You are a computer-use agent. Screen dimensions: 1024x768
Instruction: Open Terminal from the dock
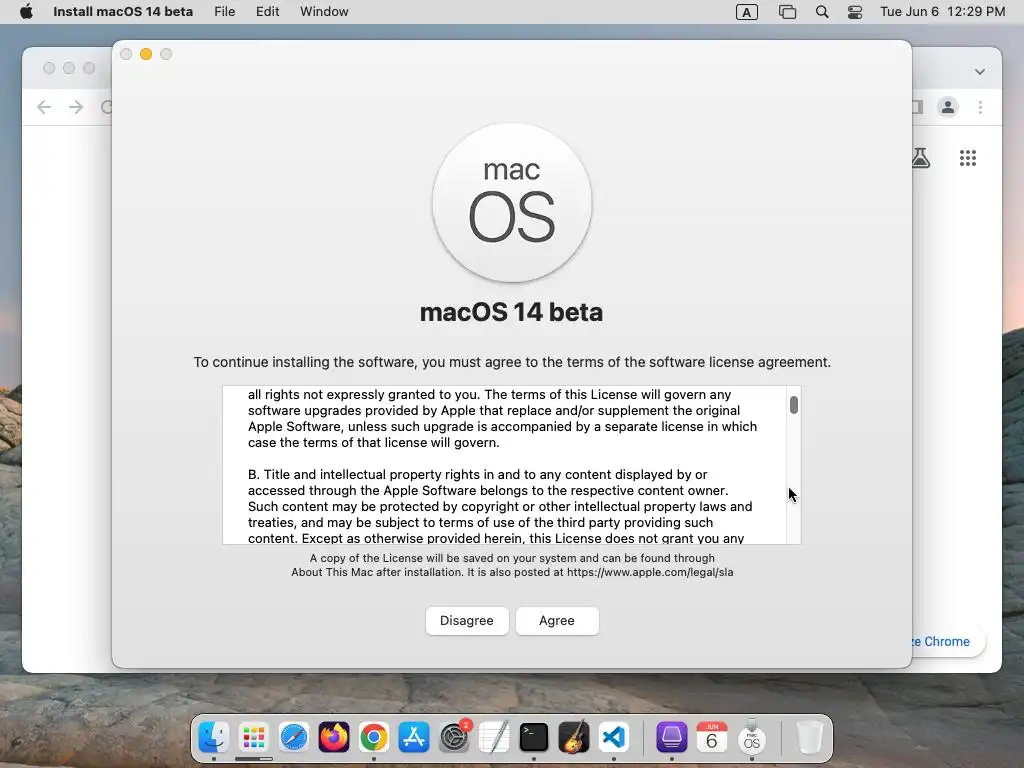click(x=534, y=738)
